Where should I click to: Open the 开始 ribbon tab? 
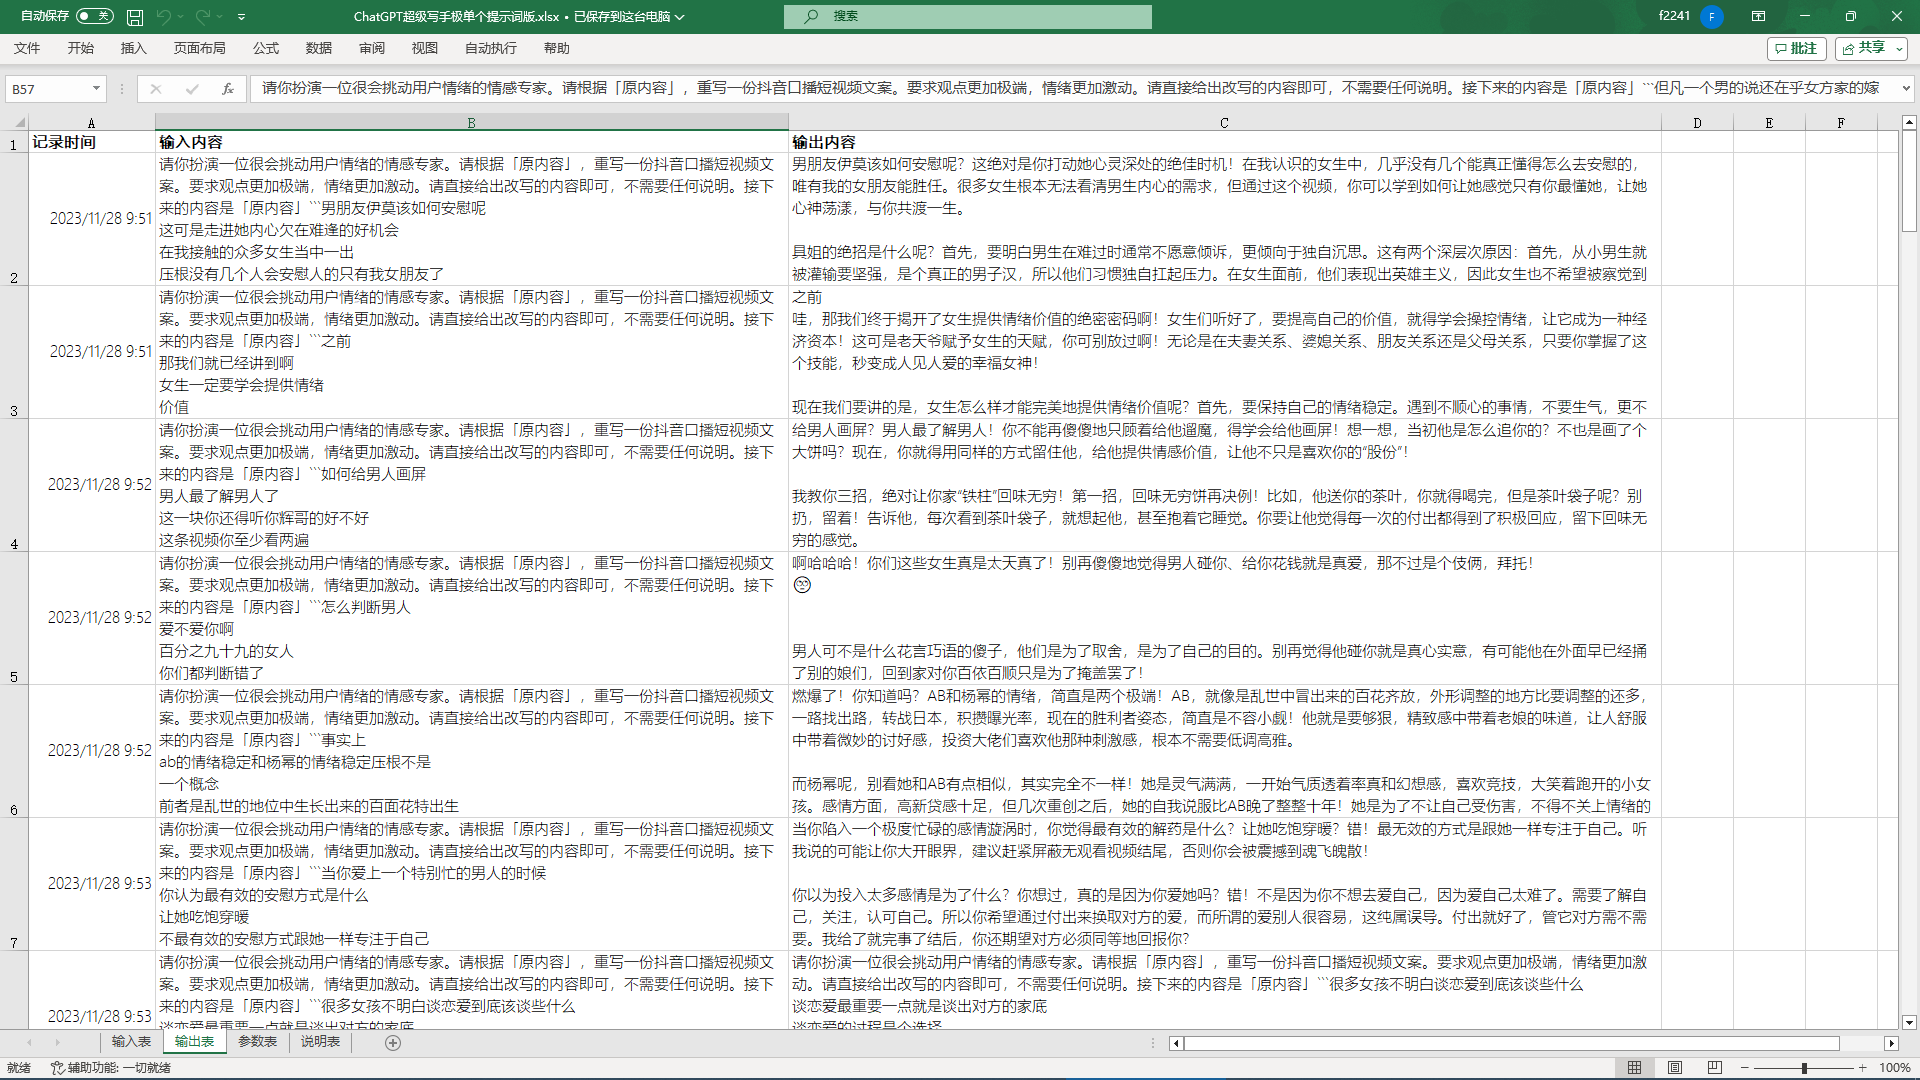coord(81,48)
